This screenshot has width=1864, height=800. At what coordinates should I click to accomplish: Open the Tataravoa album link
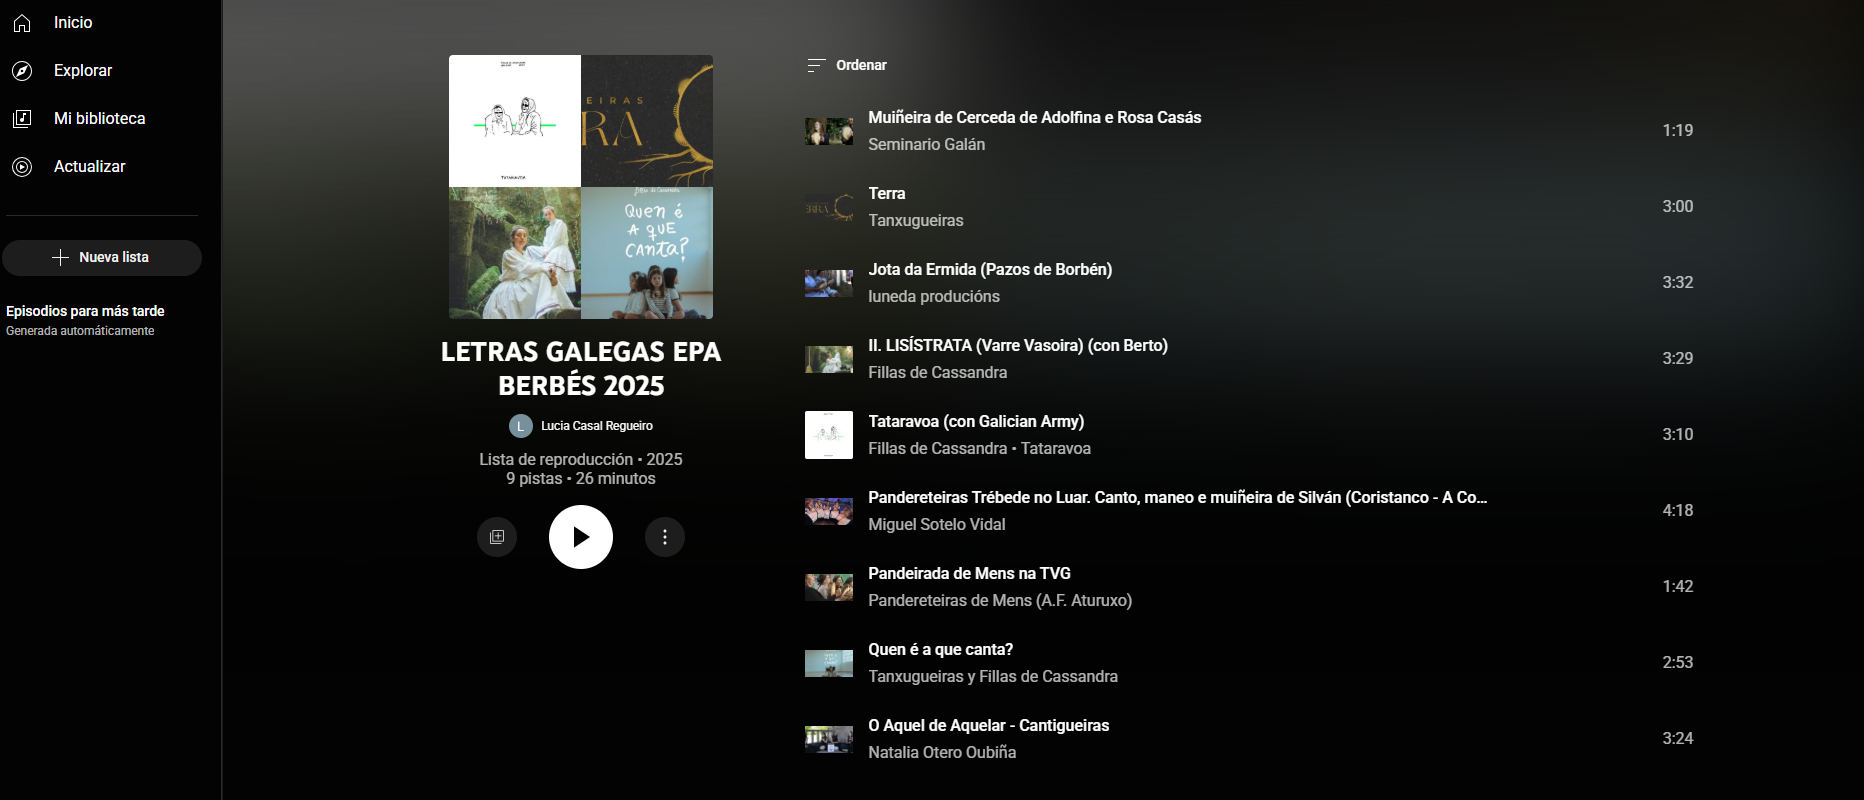[1056, 449]
